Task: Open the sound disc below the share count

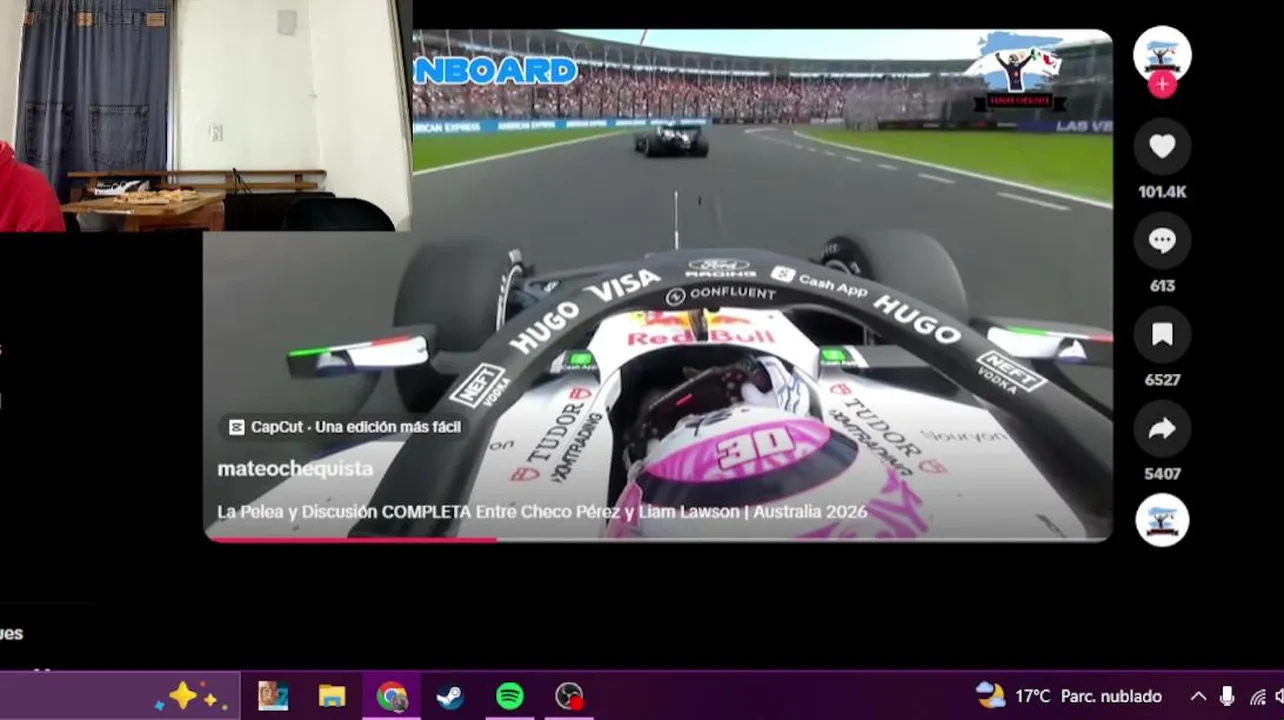Action: [x=1162, y=520]
